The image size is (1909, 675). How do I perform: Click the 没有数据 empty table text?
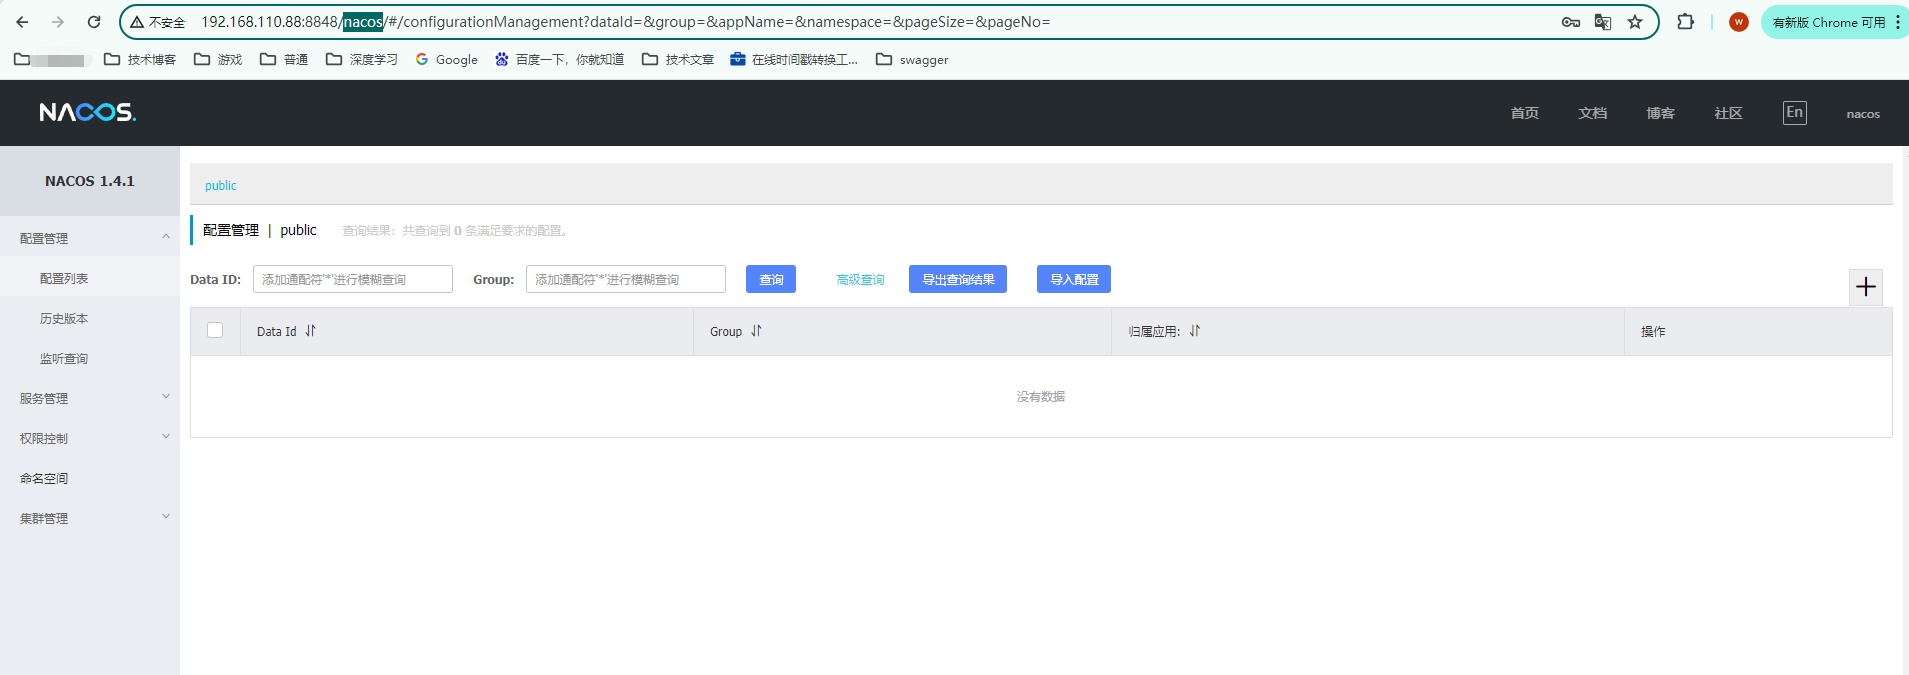pos(1041,397)
